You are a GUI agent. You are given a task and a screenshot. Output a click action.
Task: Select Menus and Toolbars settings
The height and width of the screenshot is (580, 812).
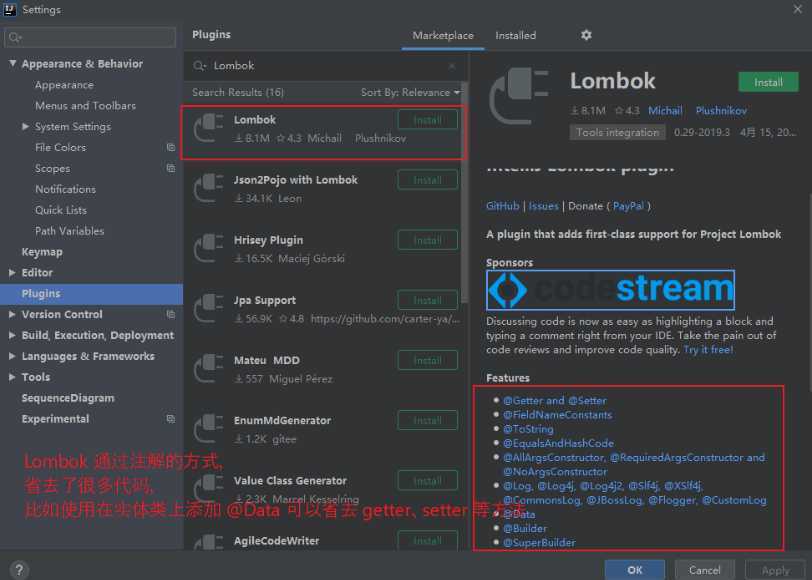85,105
